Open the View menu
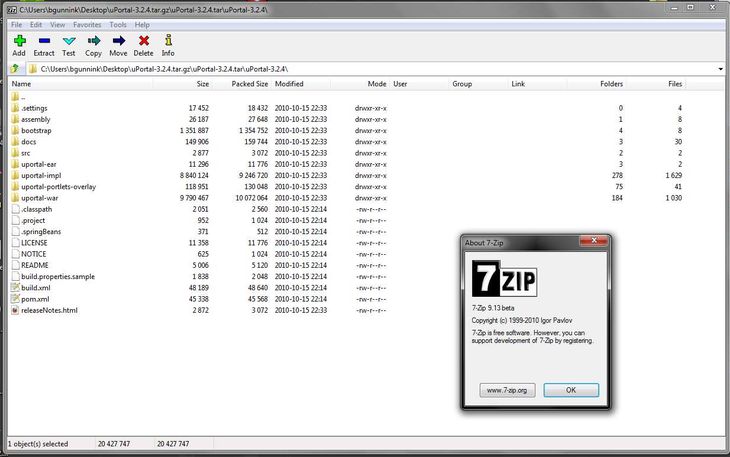730x457 pixels. (x=58, y=25)
